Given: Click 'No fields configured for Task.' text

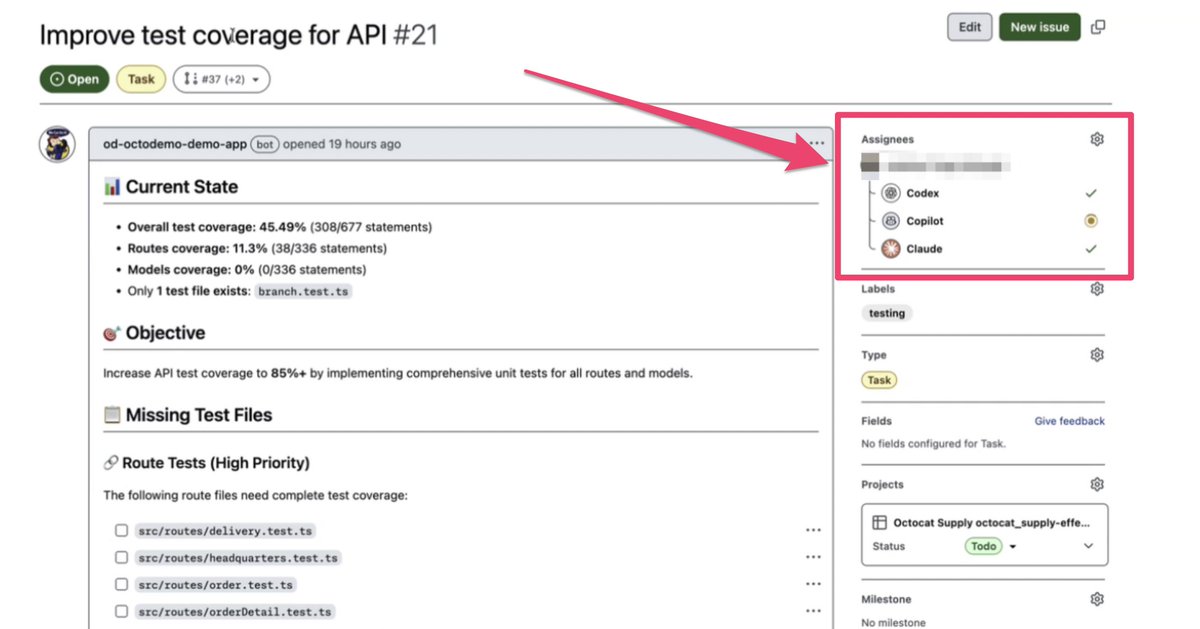Looking at the screenshot, I should pos(933,443).
